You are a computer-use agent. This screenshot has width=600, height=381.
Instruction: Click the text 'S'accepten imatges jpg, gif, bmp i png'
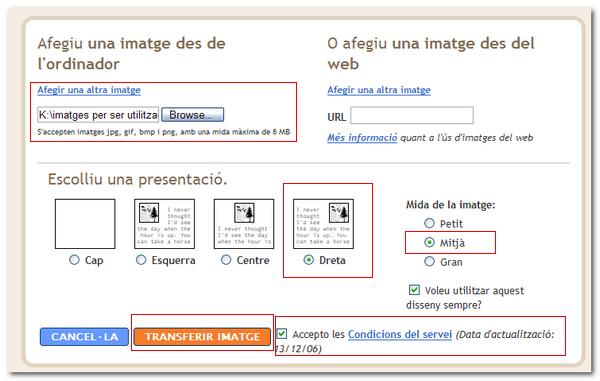[107, 132]
